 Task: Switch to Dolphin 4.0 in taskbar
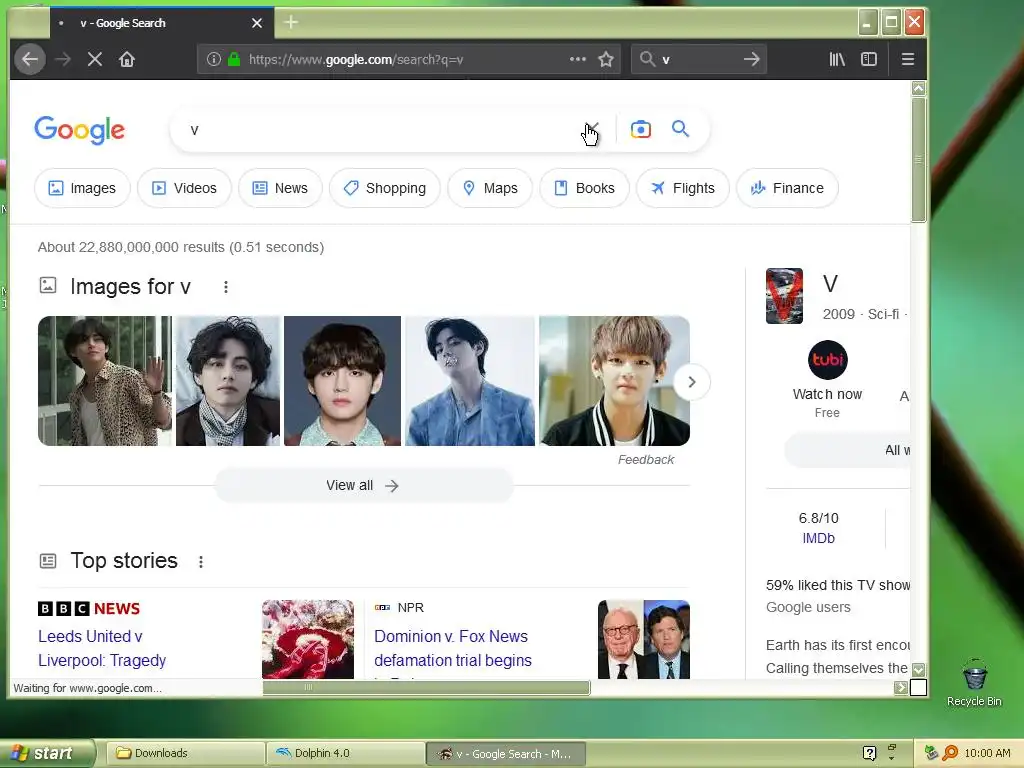click(345, 753)
